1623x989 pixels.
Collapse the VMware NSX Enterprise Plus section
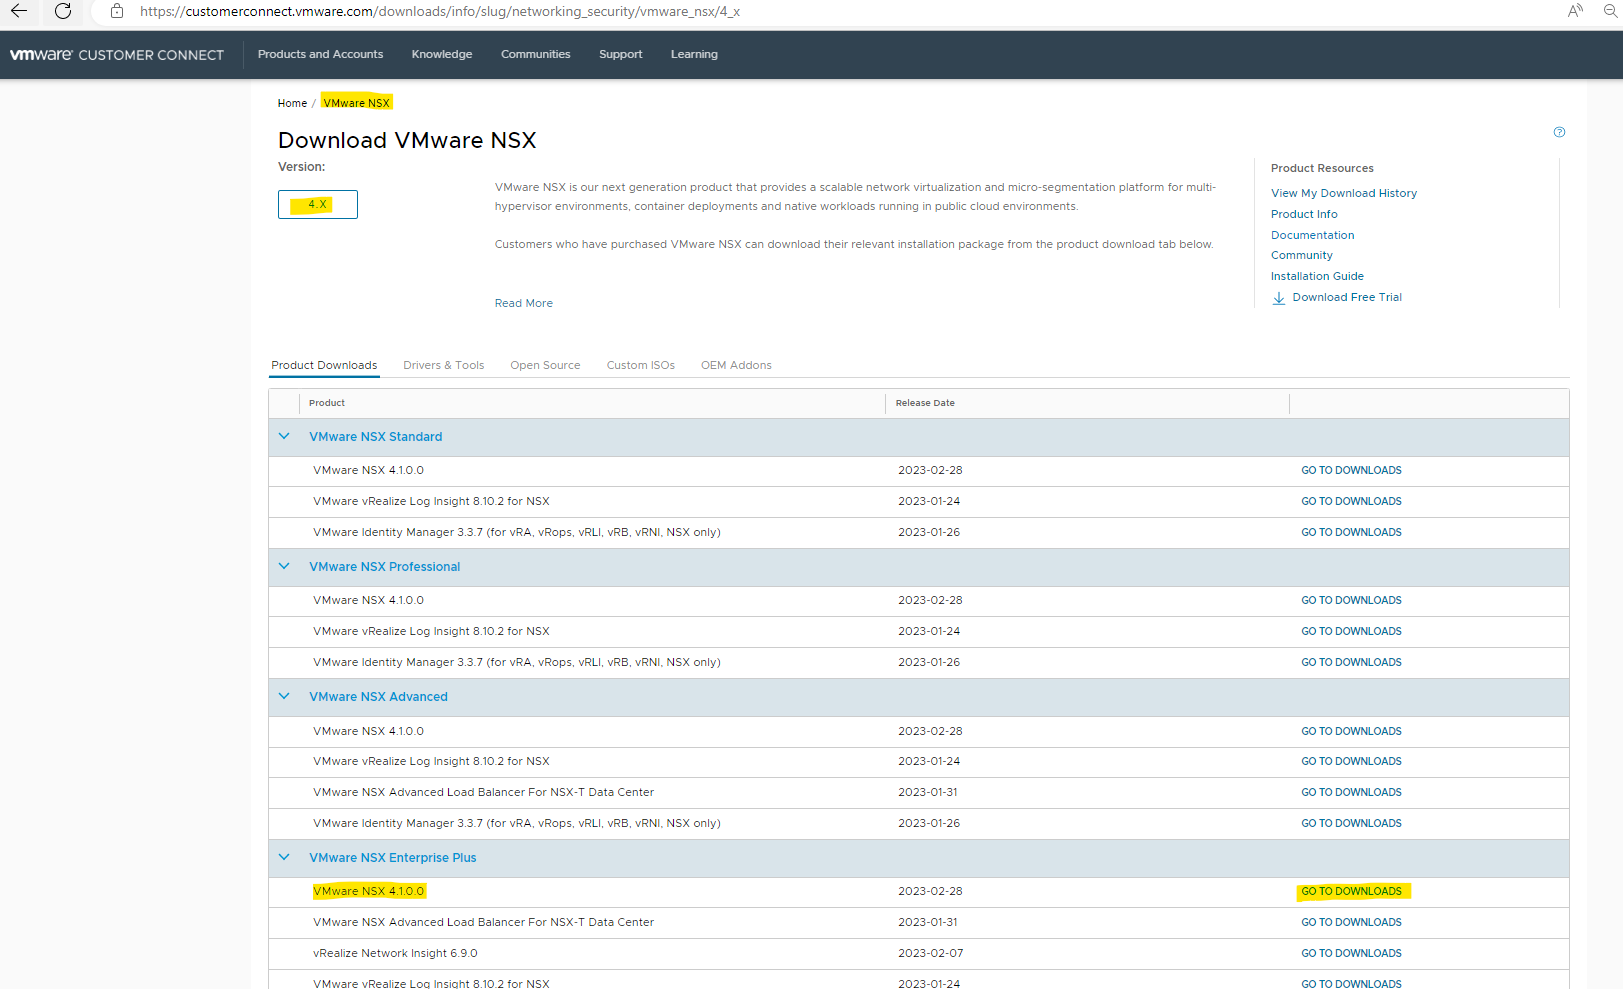pos(284,858)
